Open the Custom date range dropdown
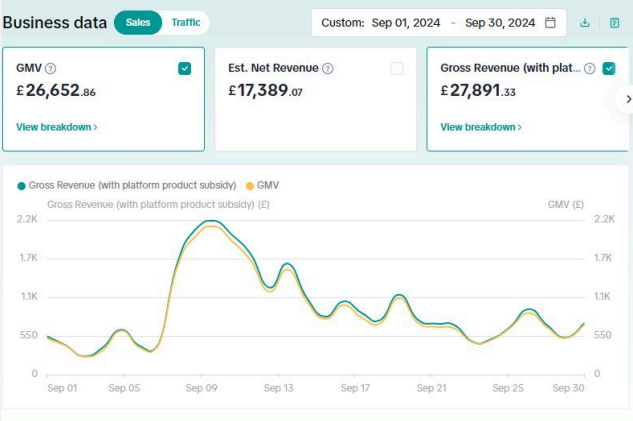The image size is (633, 421). click(343, 23)
